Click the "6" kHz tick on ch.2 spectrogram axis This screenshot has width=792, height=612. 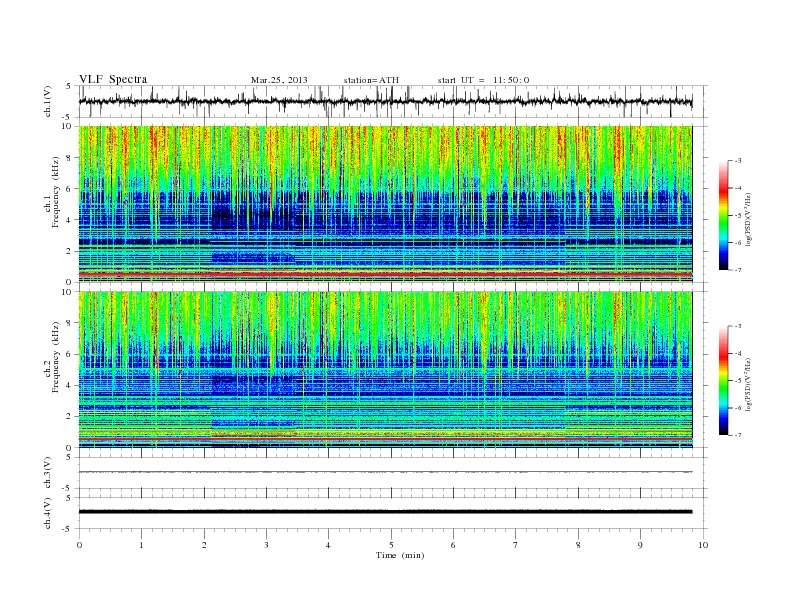tap(69, 354)
